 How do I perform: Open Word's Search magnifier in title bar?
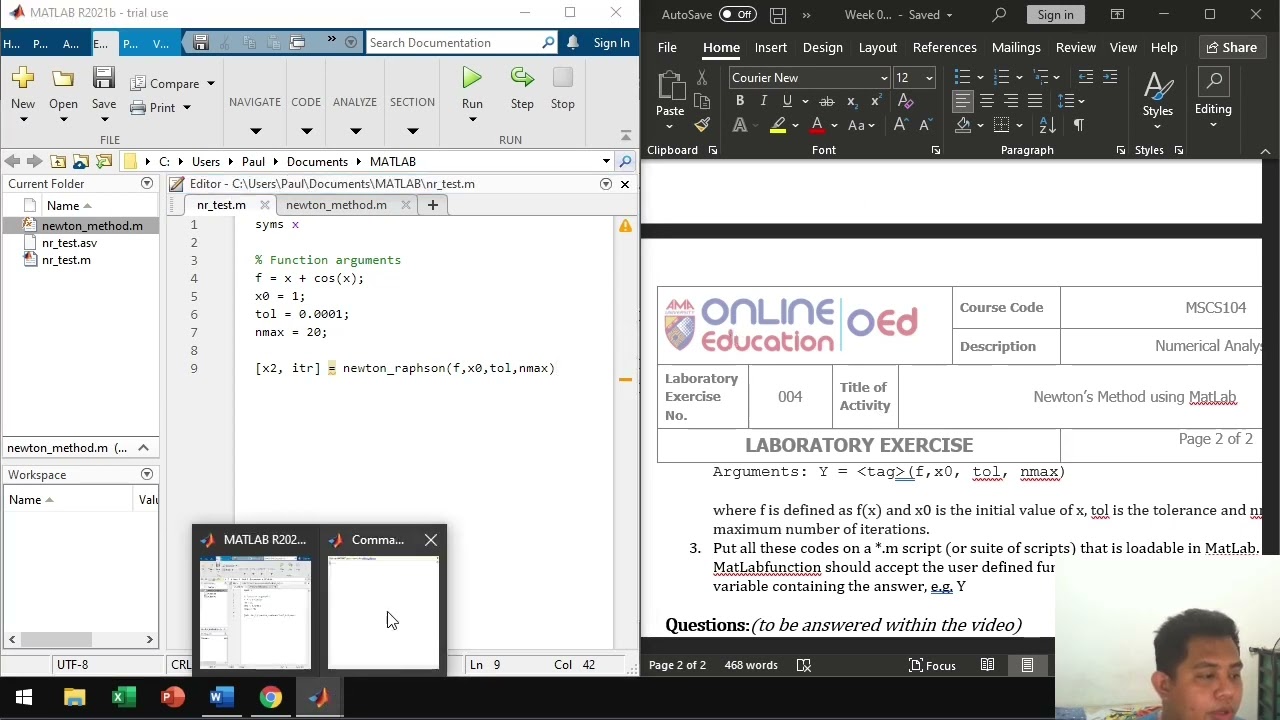(x=999, y=14)
